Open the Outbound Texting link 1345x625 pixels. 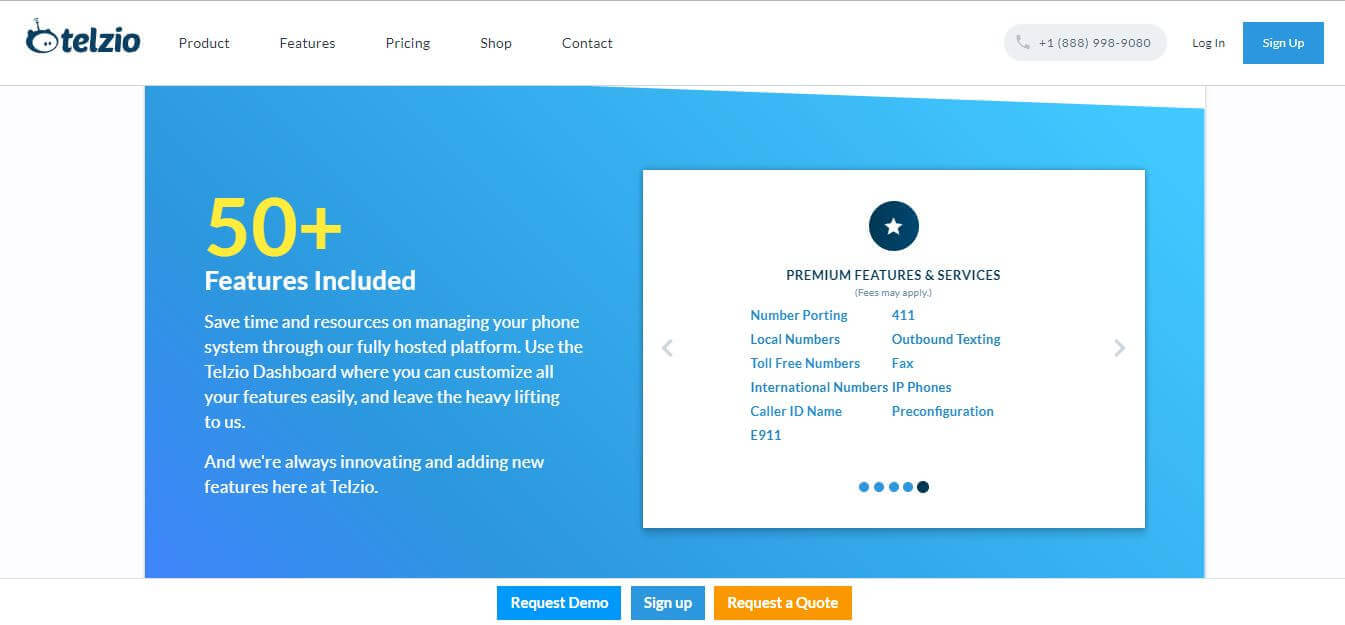pos(946,339)
